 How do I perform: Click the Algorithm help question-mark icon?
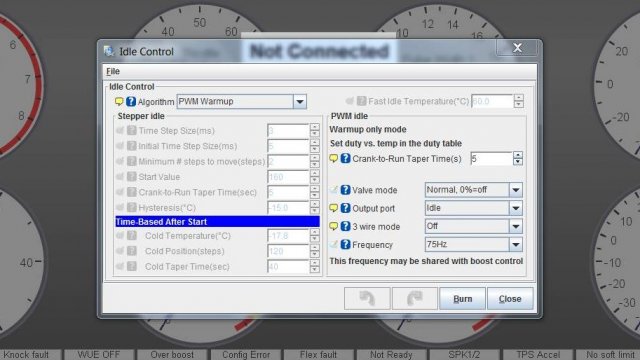point(131,102)
